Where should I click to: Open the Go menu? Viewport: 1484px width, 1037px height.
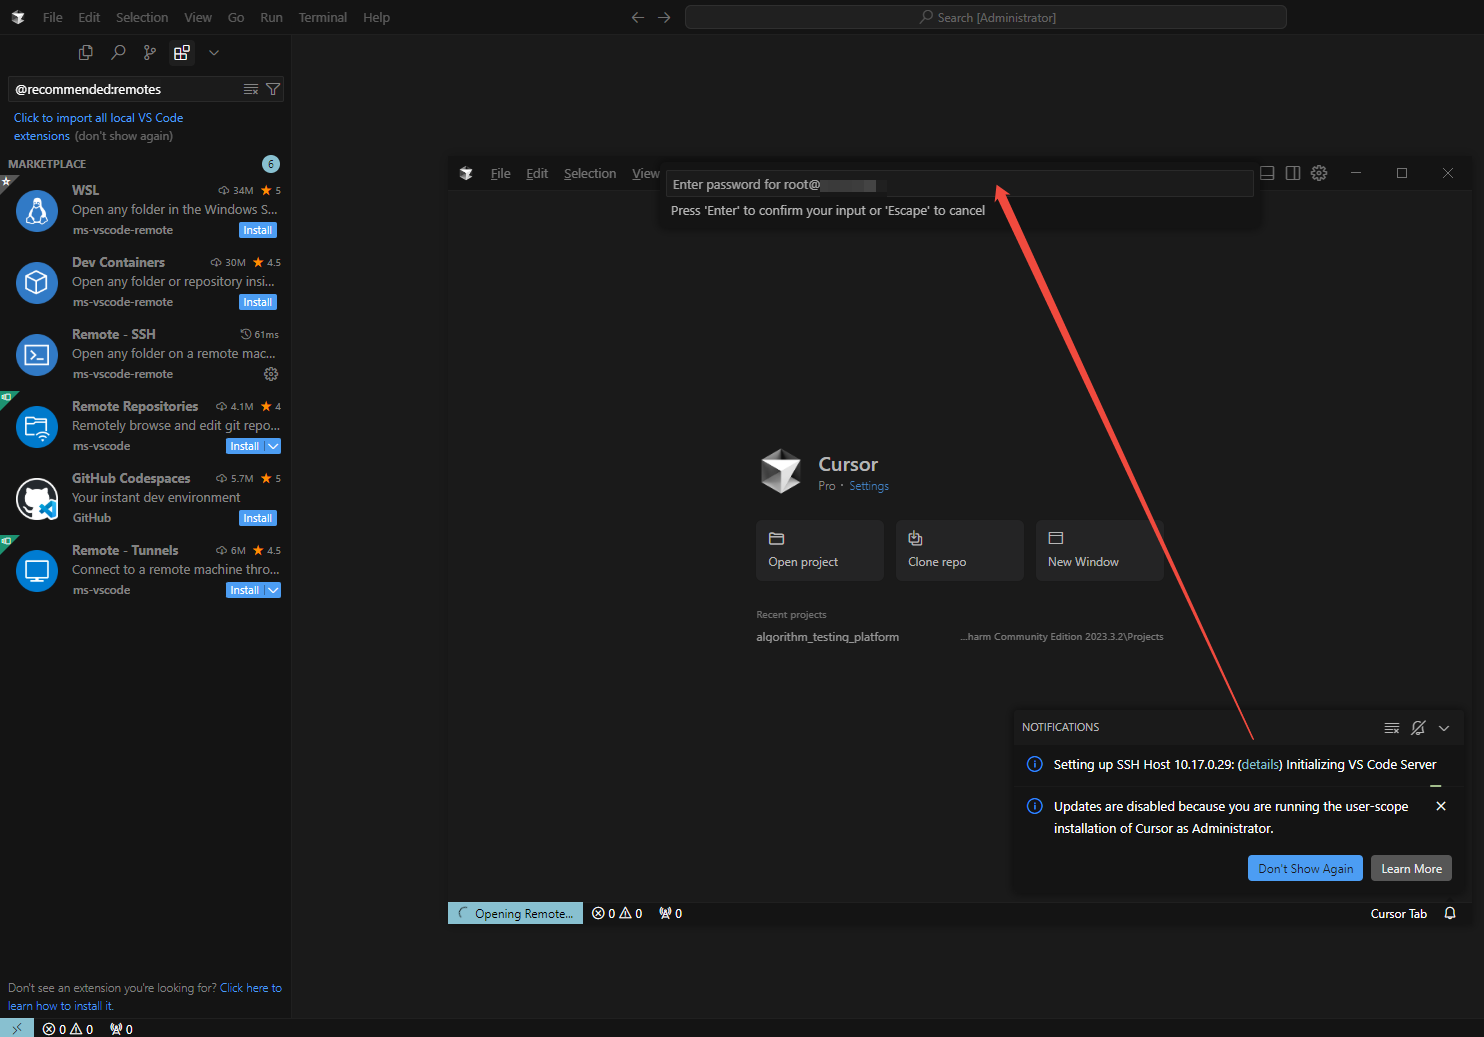pyautogui.click(x=236, y=17)
